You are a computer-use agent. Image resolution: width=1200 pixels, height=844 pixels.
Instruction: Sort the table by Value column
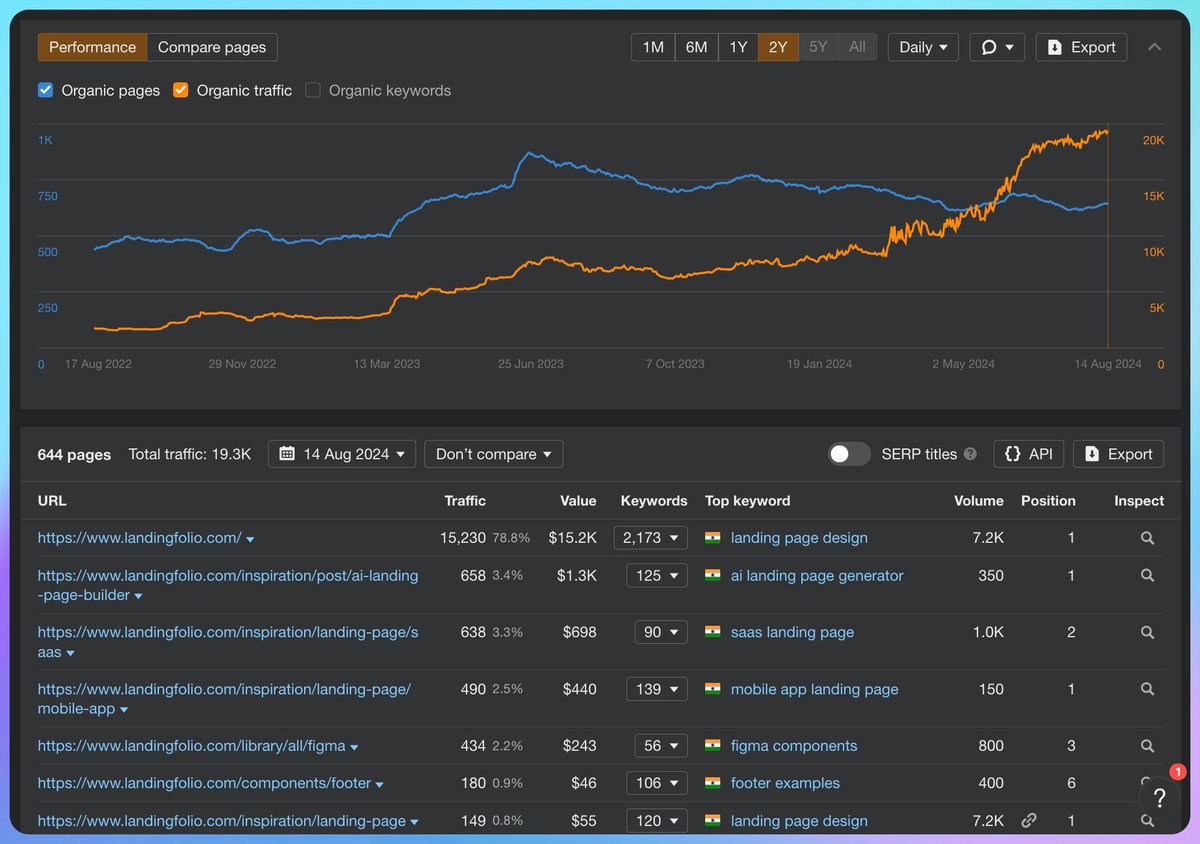pyautogui.click(x=578, y=501)
